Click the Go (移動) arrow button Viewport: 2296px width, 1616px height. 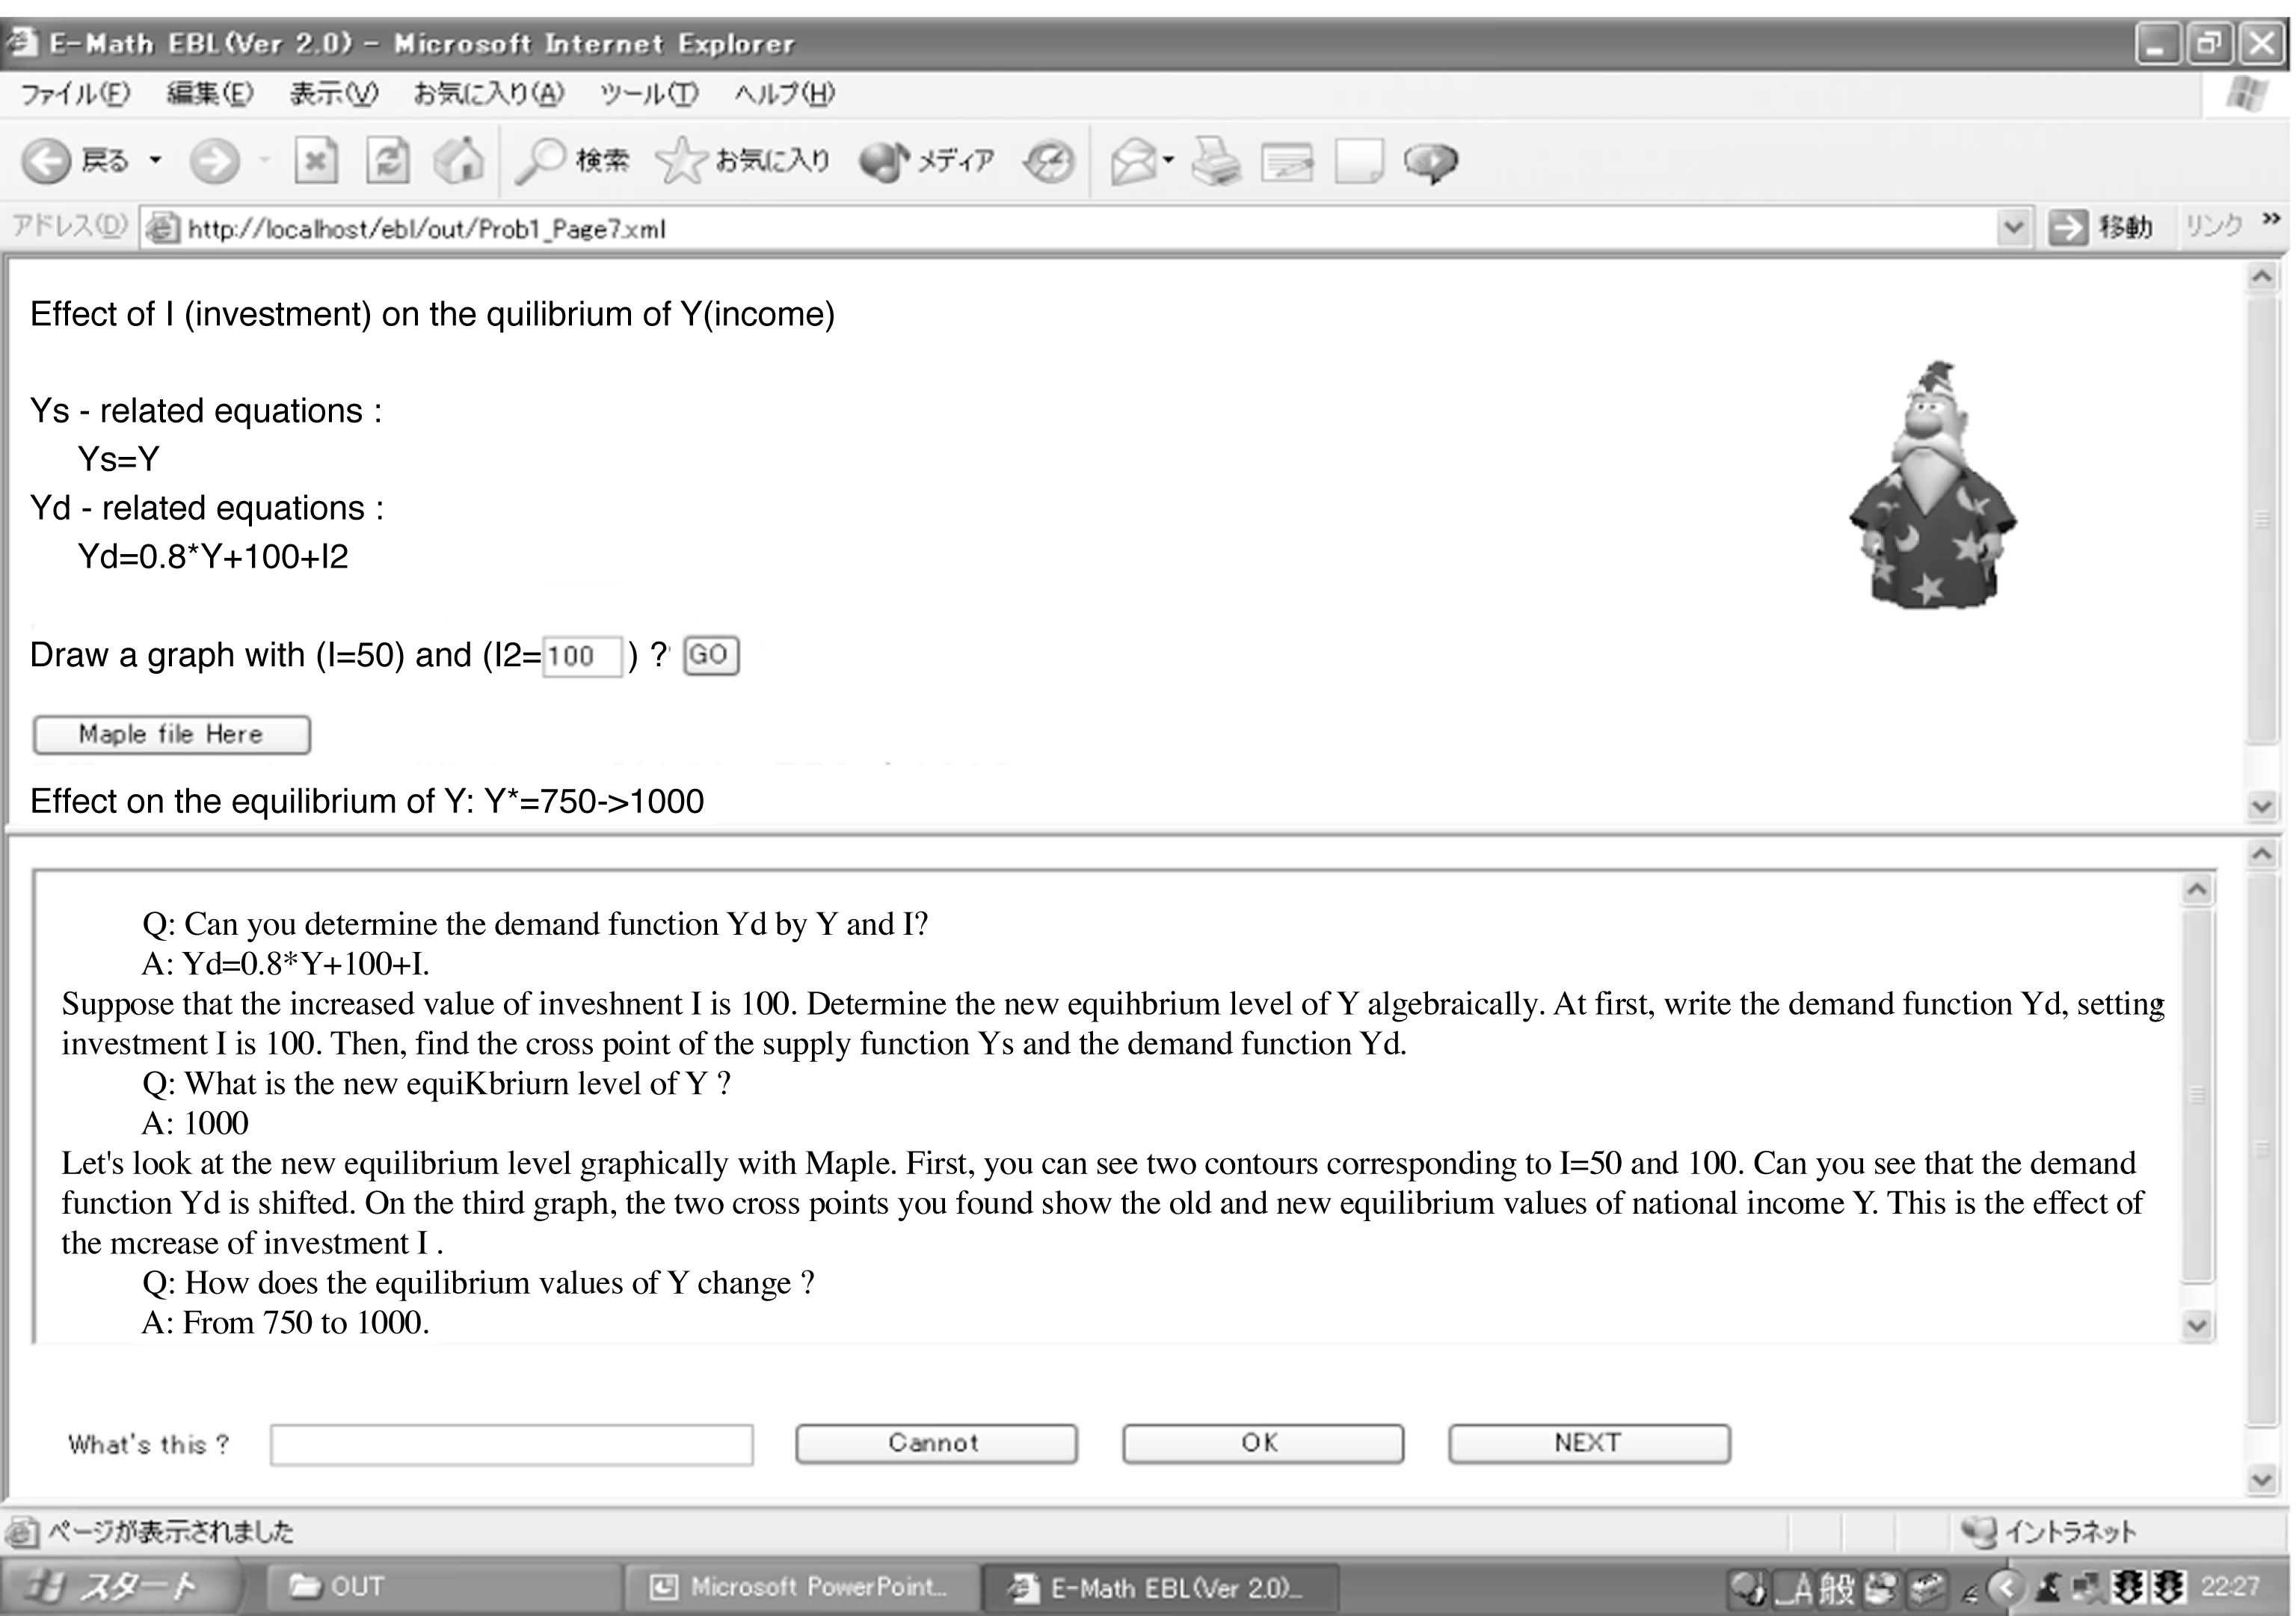point(2068,228)
